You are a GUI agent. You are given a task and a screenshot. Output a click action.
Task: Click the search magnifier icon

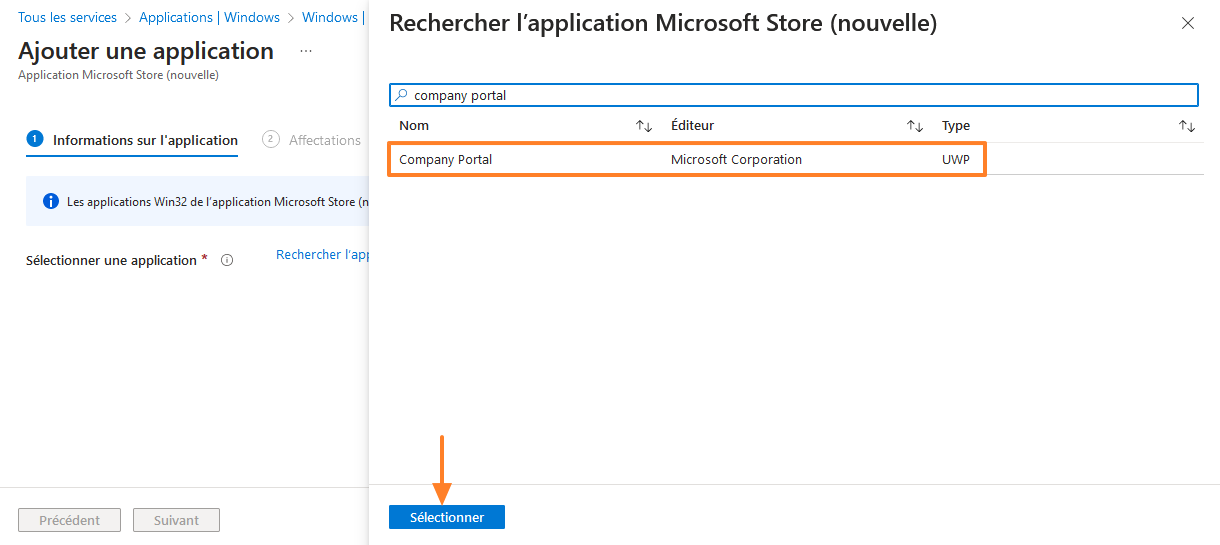(x=402, y=96)
